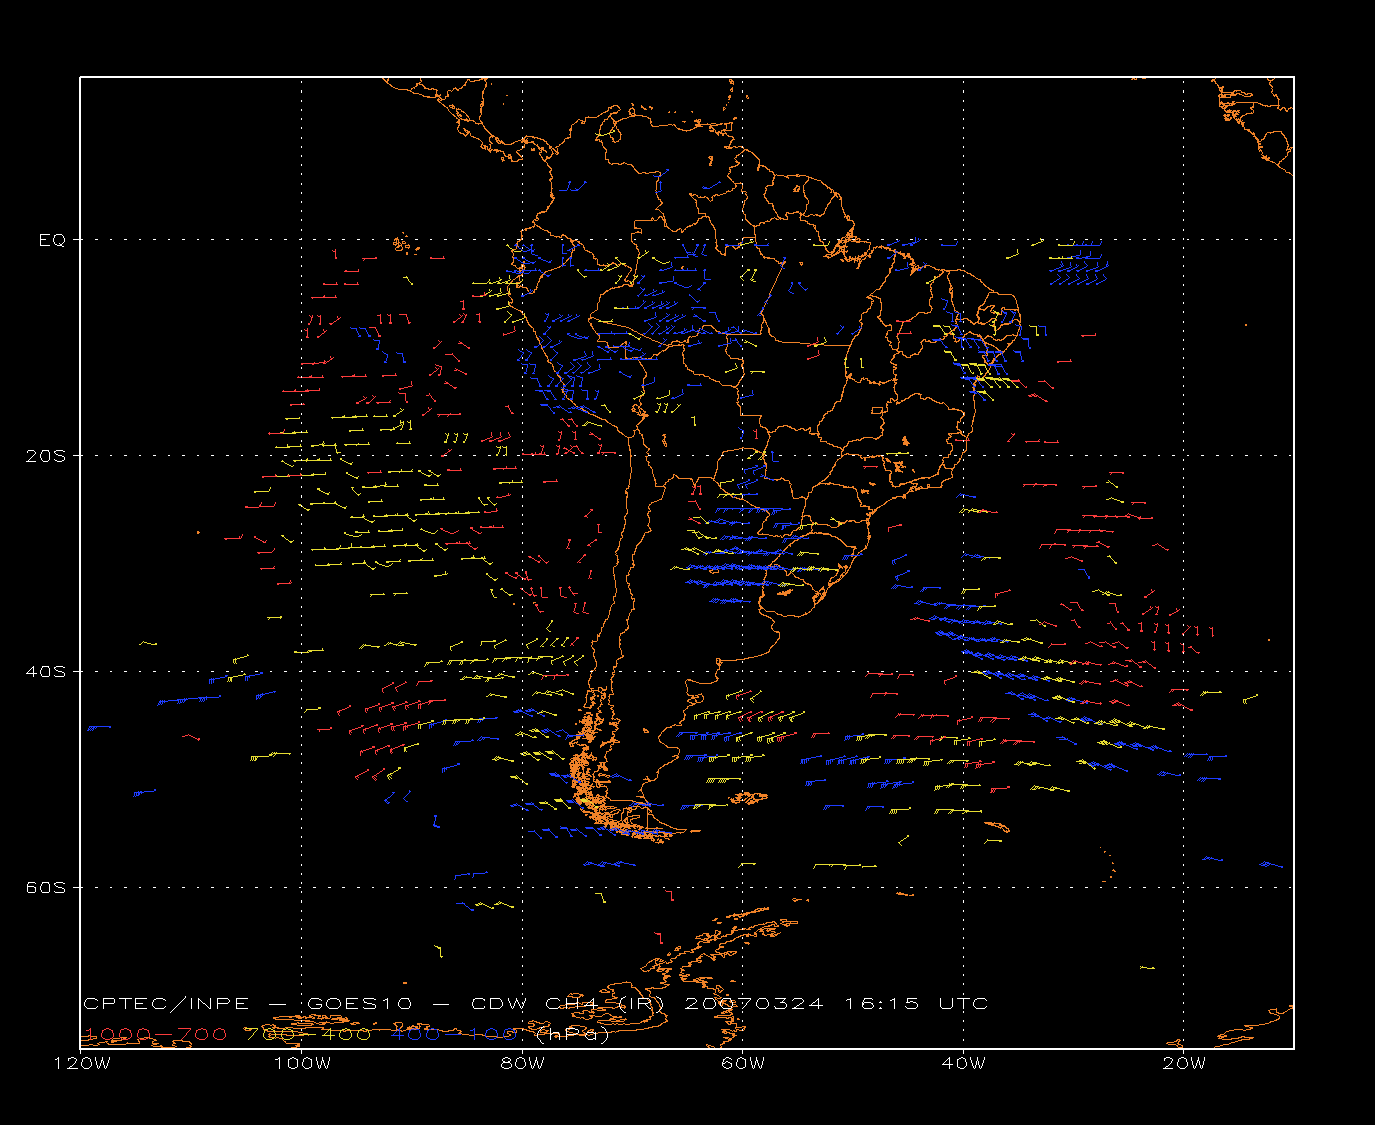Click the "CDW" text in caption

click(x=497, y=1003)
